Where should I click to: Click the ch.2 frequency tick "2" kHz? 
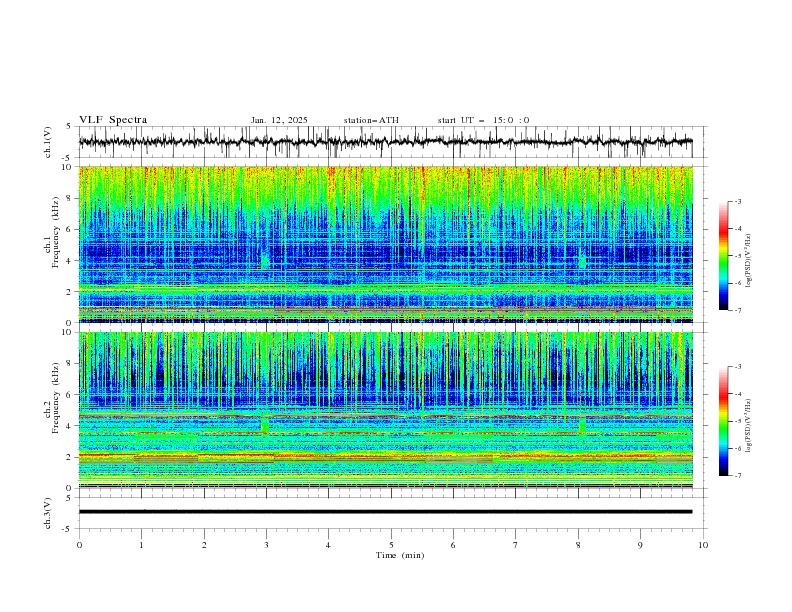pos(69,457)
